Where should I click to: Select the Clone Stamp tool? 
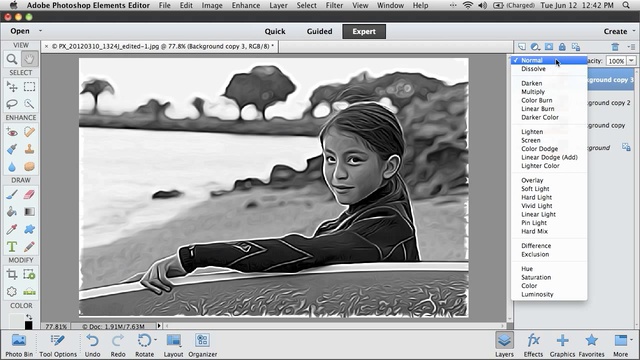29,149
